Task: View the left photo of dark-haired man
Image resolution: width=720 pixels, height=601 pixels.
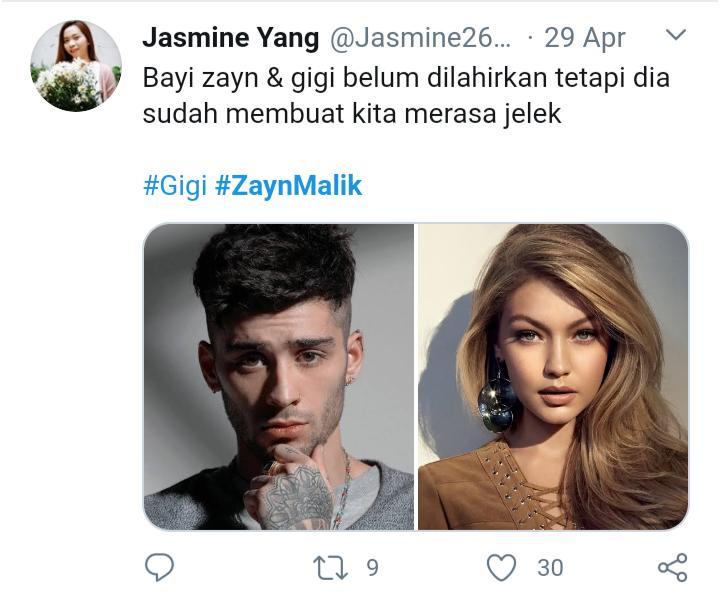Action: (279, 377)
